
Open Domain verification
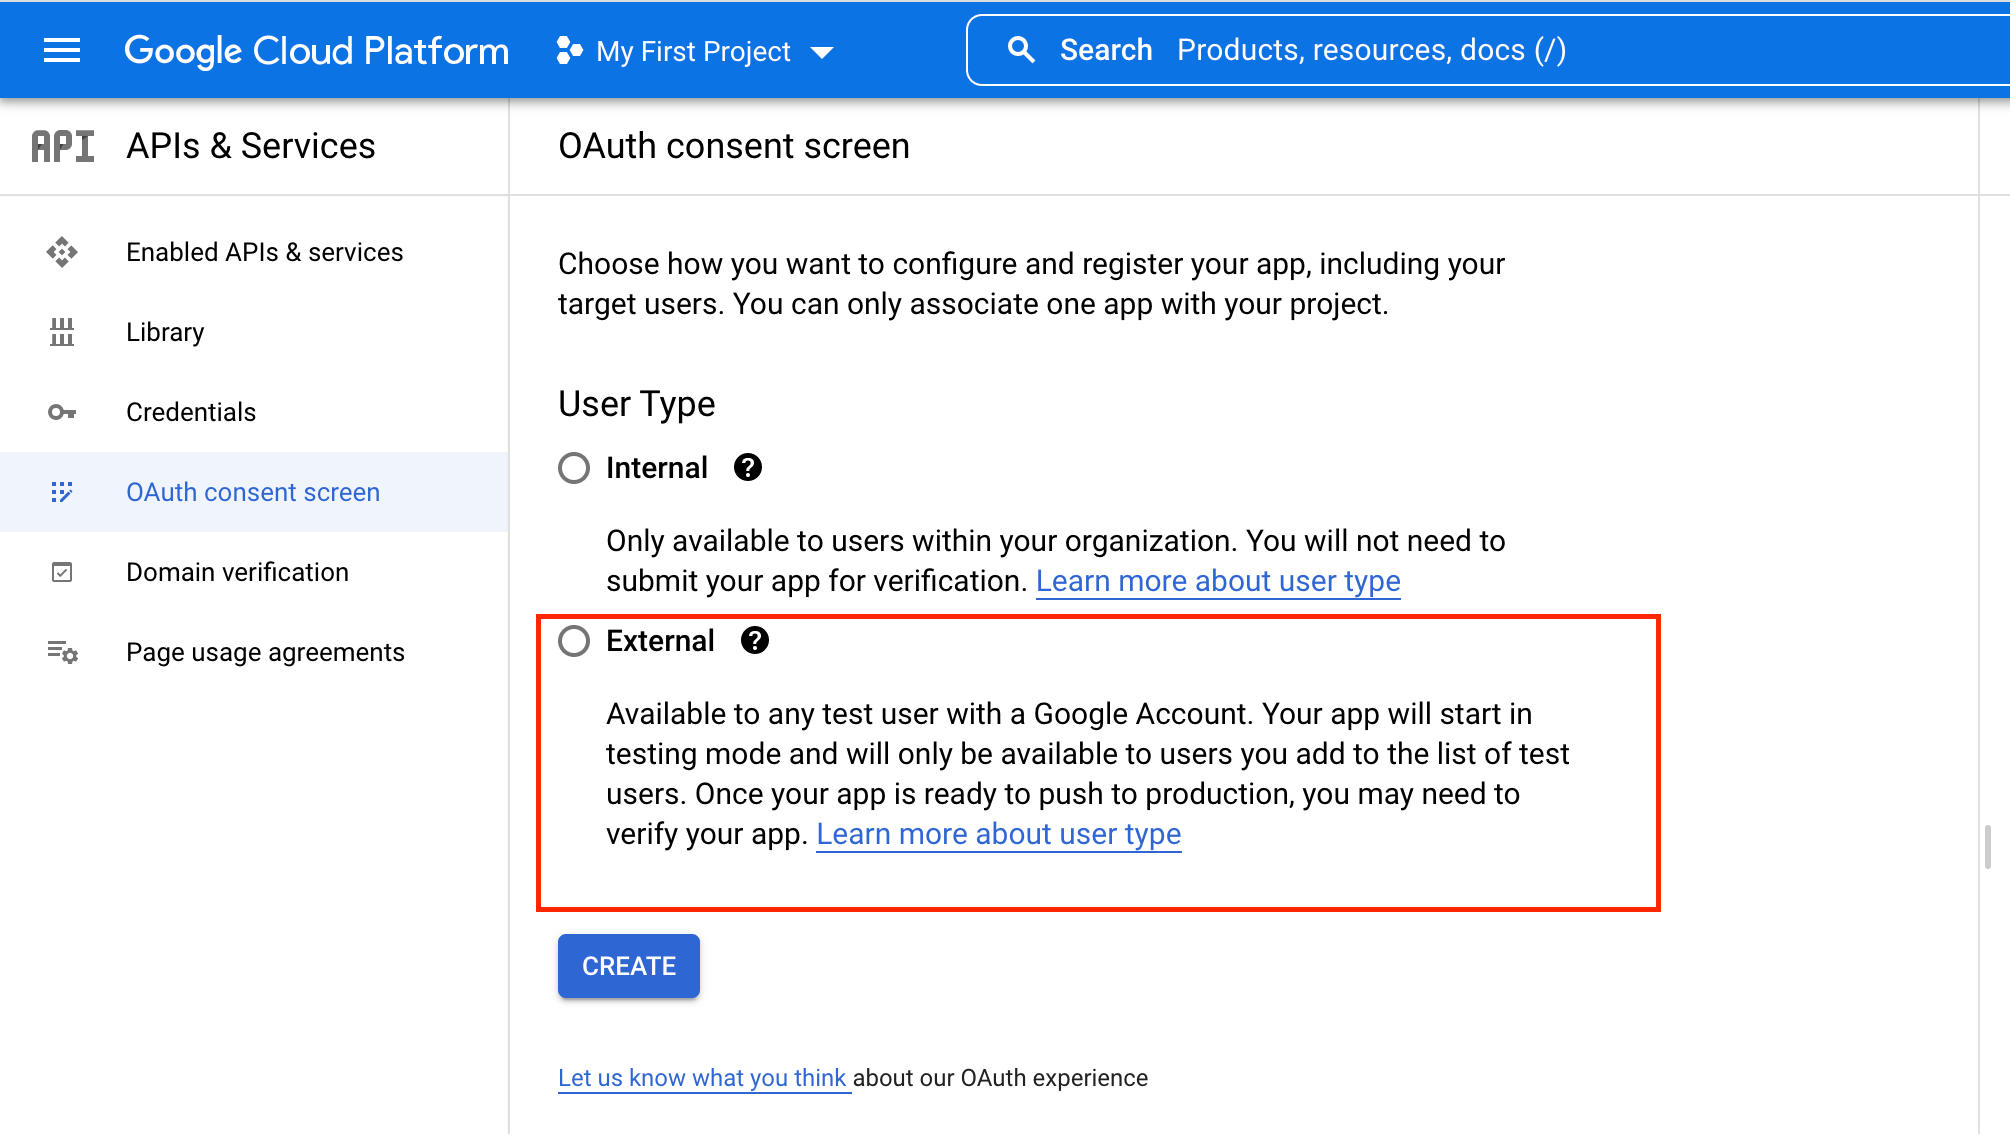[x=254, y=572]
